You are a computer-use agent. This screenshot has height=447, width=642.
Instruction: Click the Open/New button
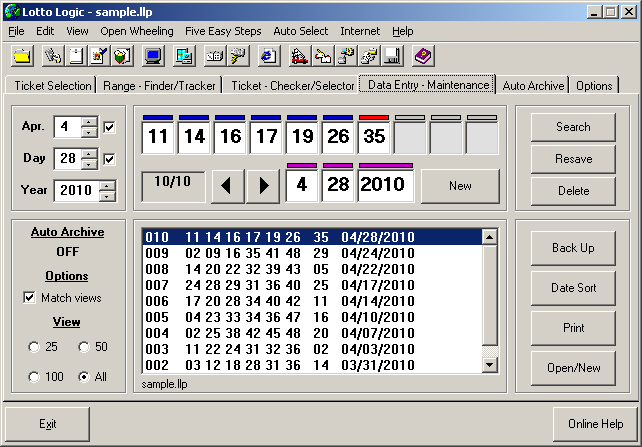[573, 368]
